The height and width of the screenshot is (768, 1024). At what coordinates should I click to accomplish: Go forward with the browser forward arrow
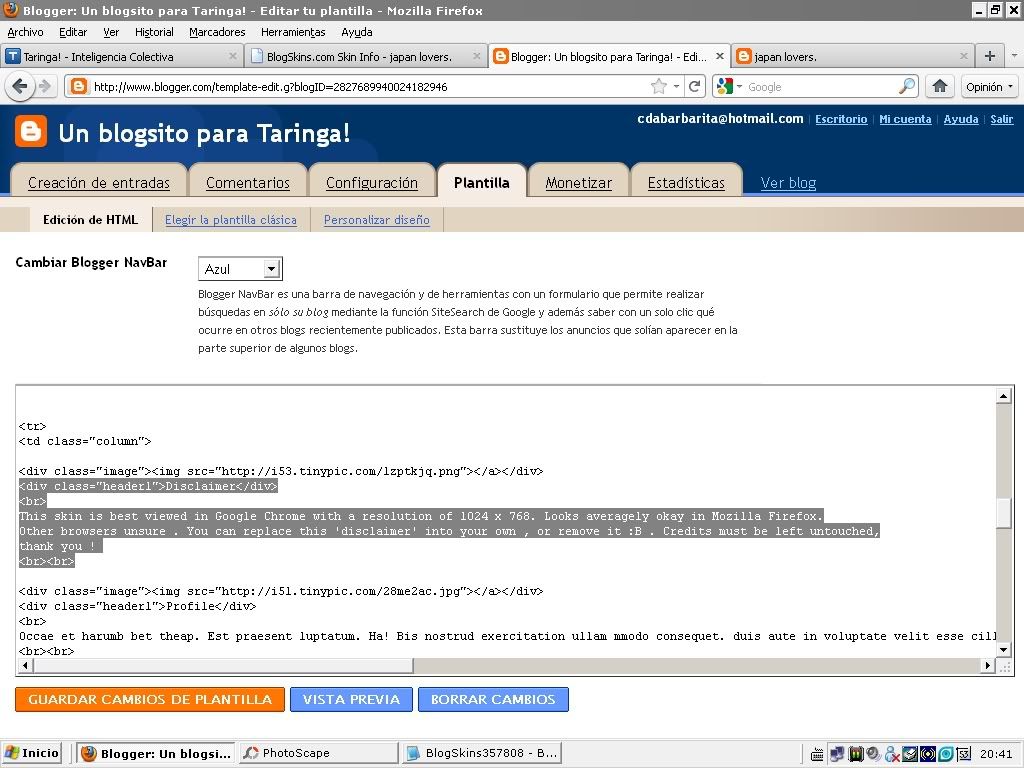[x=45, y=86]
